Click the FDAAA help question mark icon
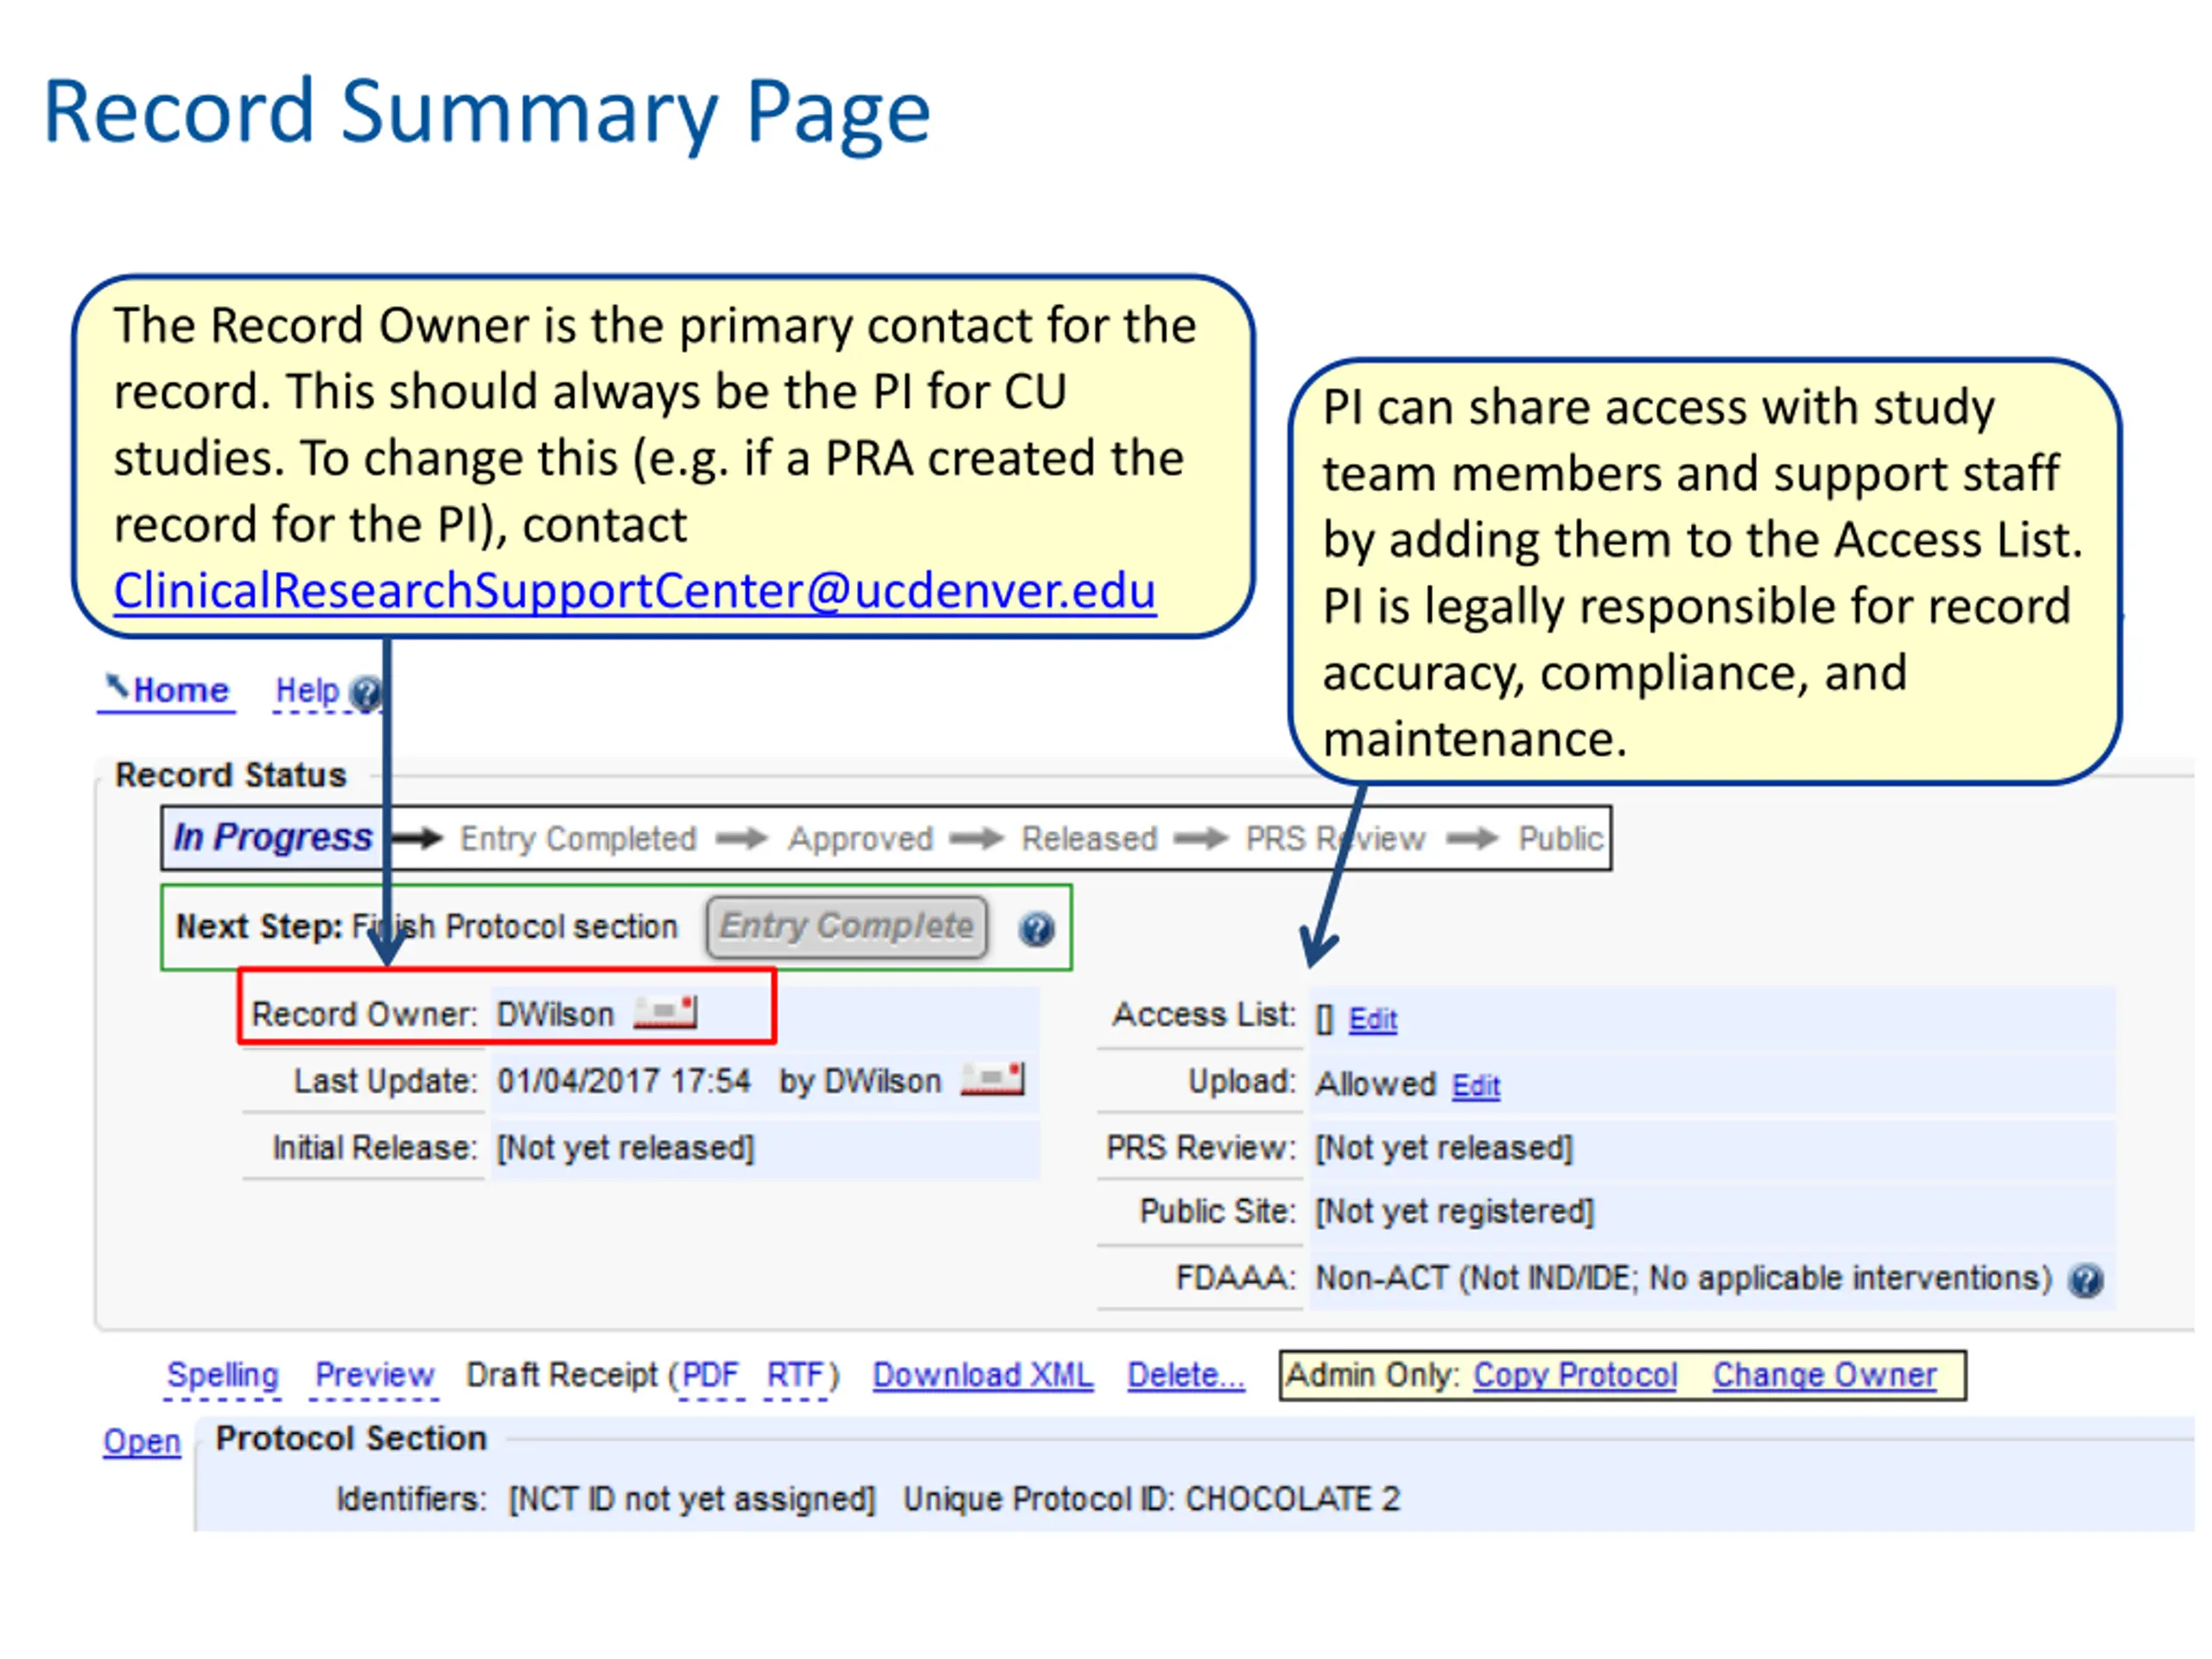The width and height of the screenshot is (2212, 1659). [2086, 1280]
